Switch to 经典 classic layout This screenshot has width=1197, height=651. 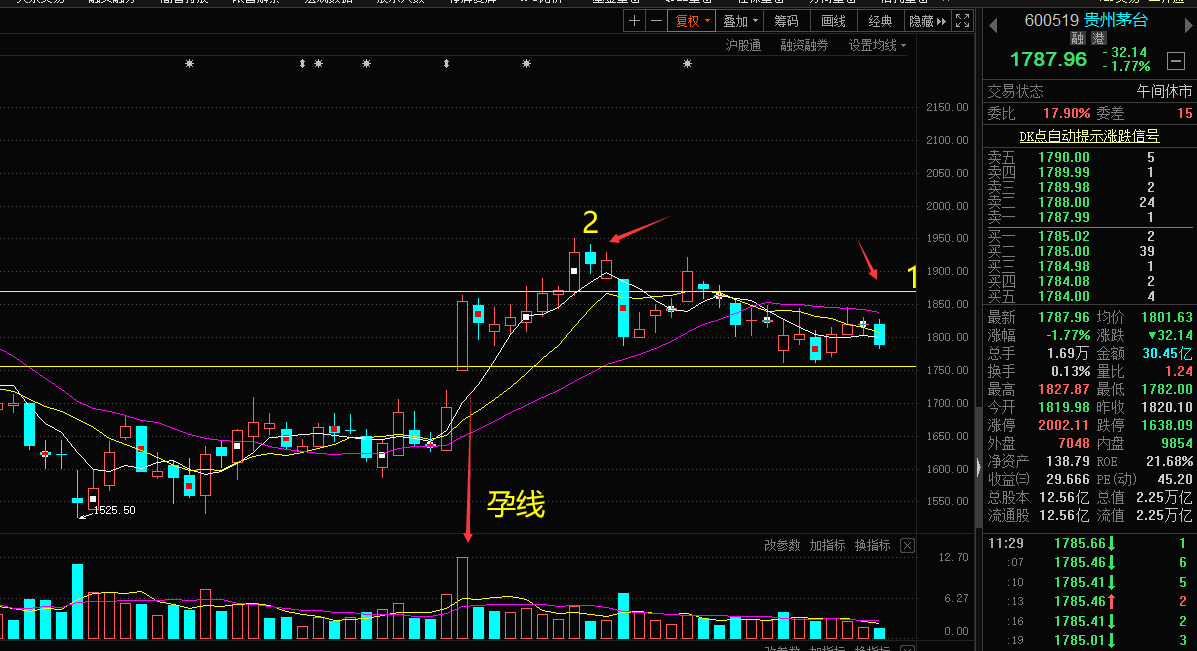coord(880,21)
